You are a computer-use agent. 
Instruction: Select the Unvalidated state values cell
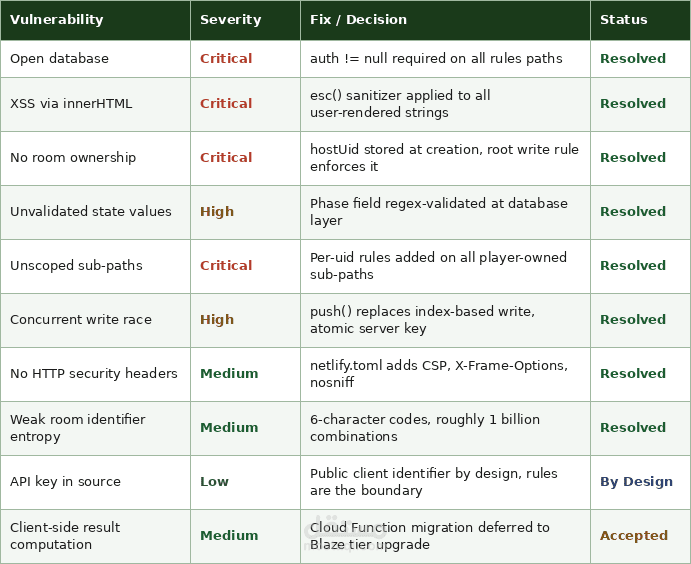(91, 212)
